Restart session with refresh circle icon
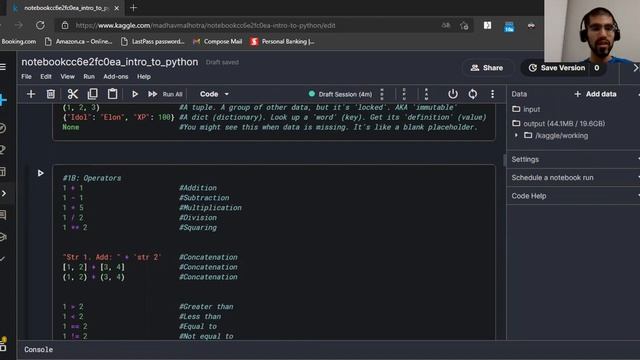The image size is (640, 360). [x=472, y=94]
